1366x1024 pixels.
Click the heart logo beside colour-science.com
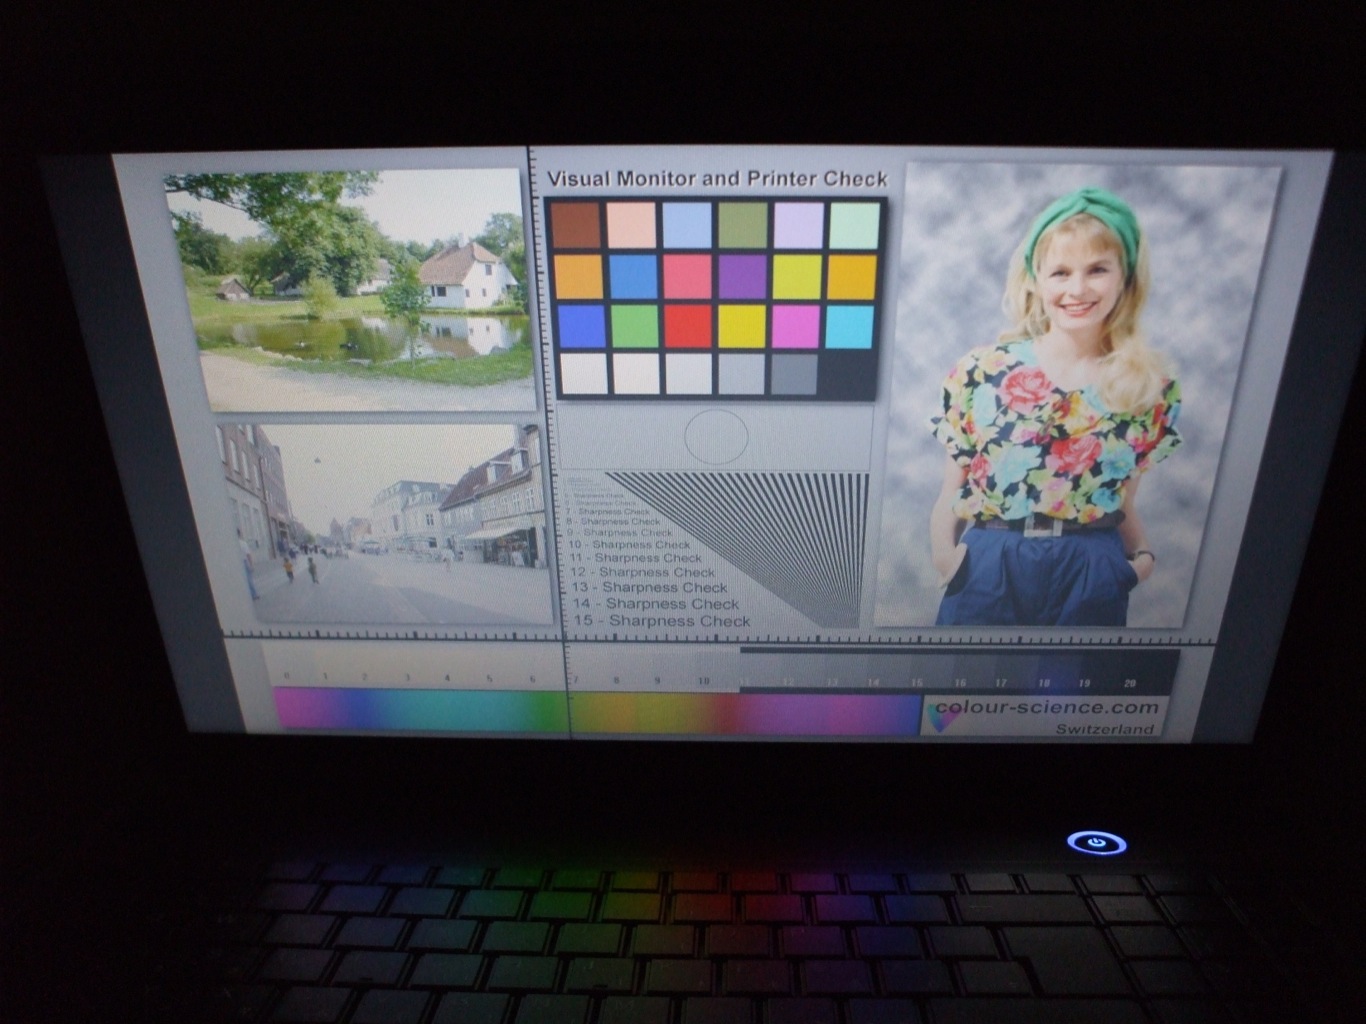tap(943, 716)
